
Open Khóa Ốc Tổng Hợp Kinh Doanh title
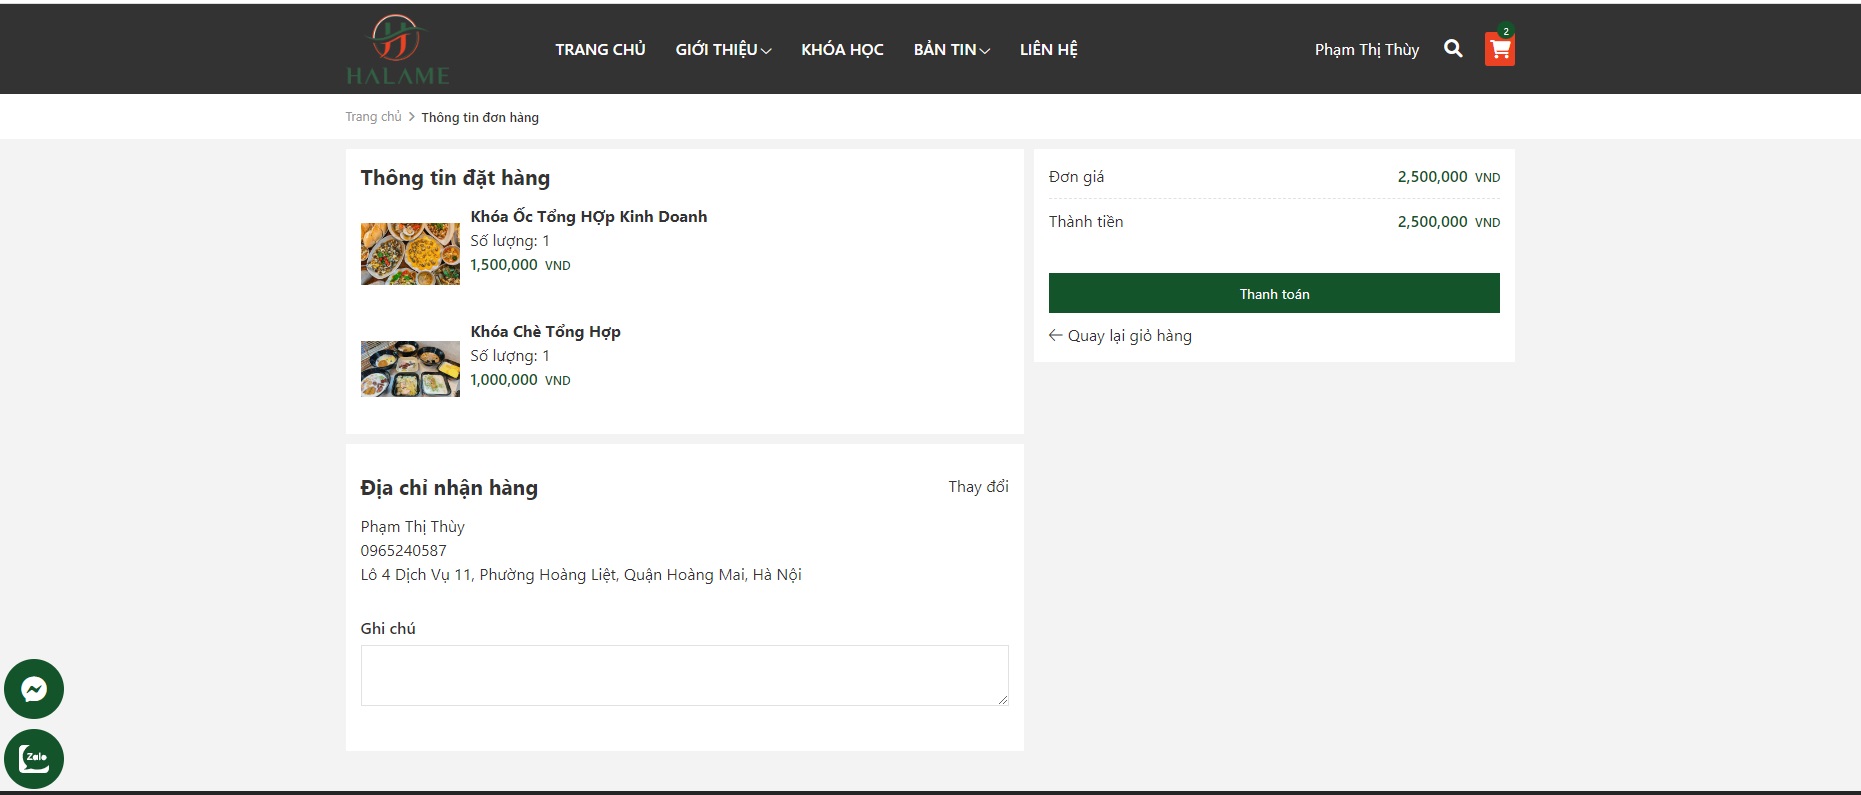tap(588, 217)
